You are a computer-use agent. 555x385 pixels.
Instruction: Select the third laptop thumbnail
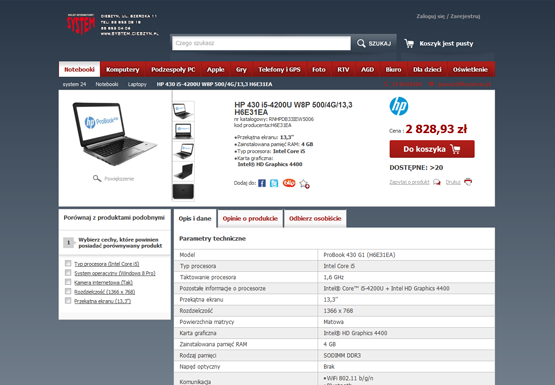[183, 151]
